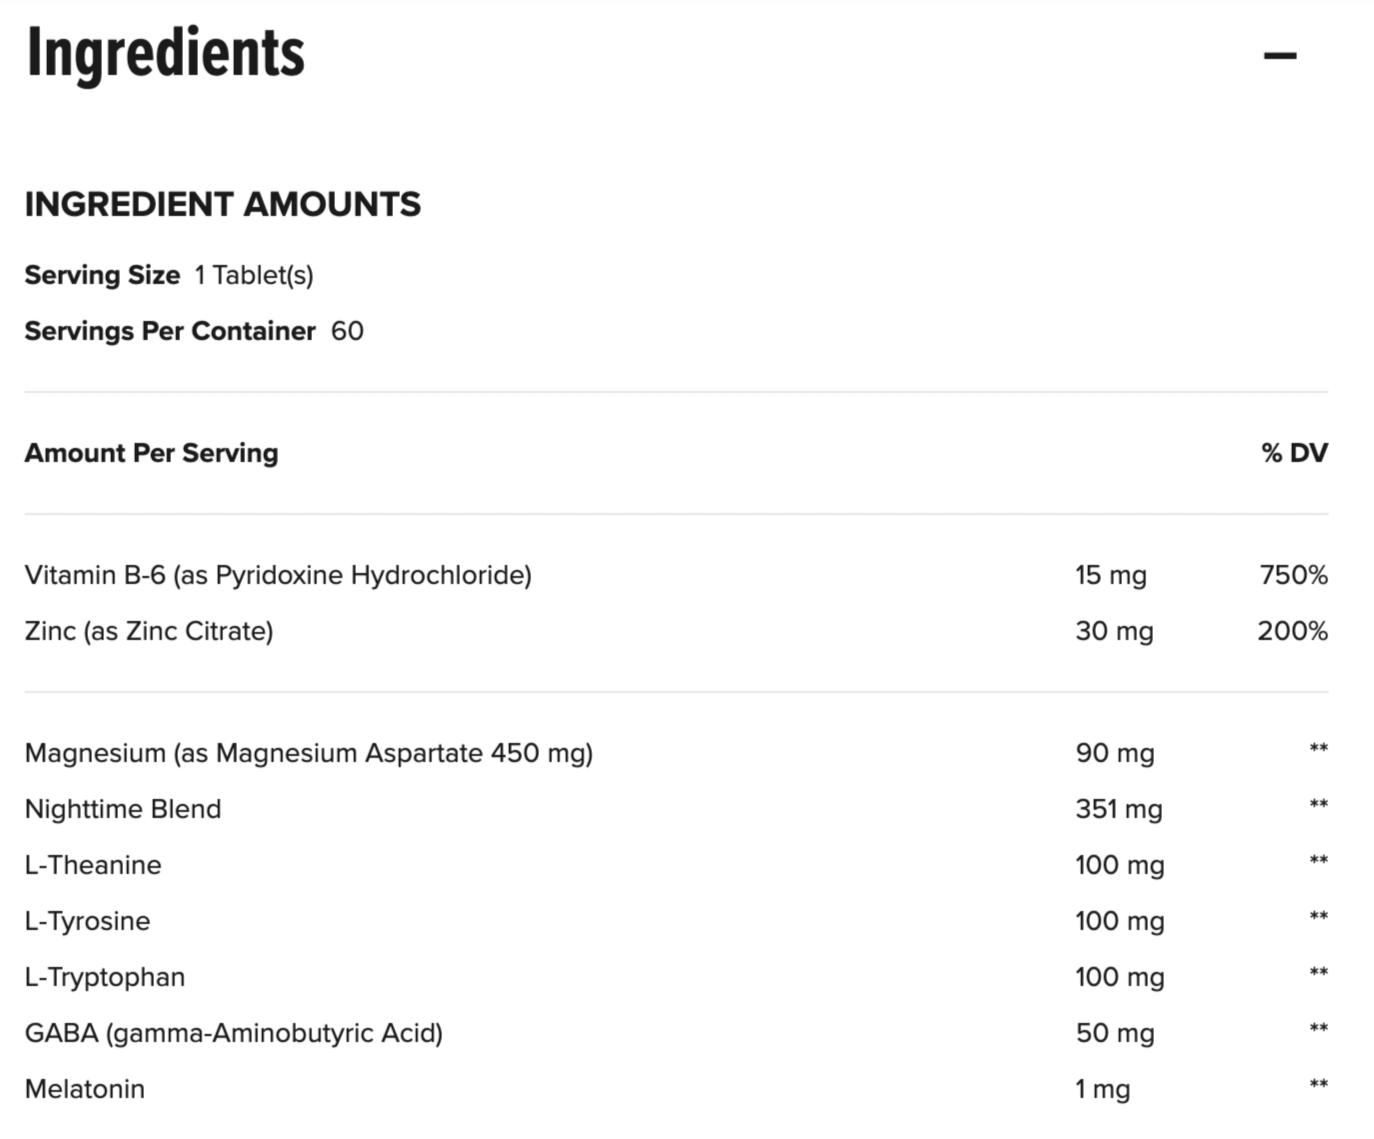1374x1139 pixels.
Task: Click the Amount Per Serving header
Action: click(x=152, y=453)
